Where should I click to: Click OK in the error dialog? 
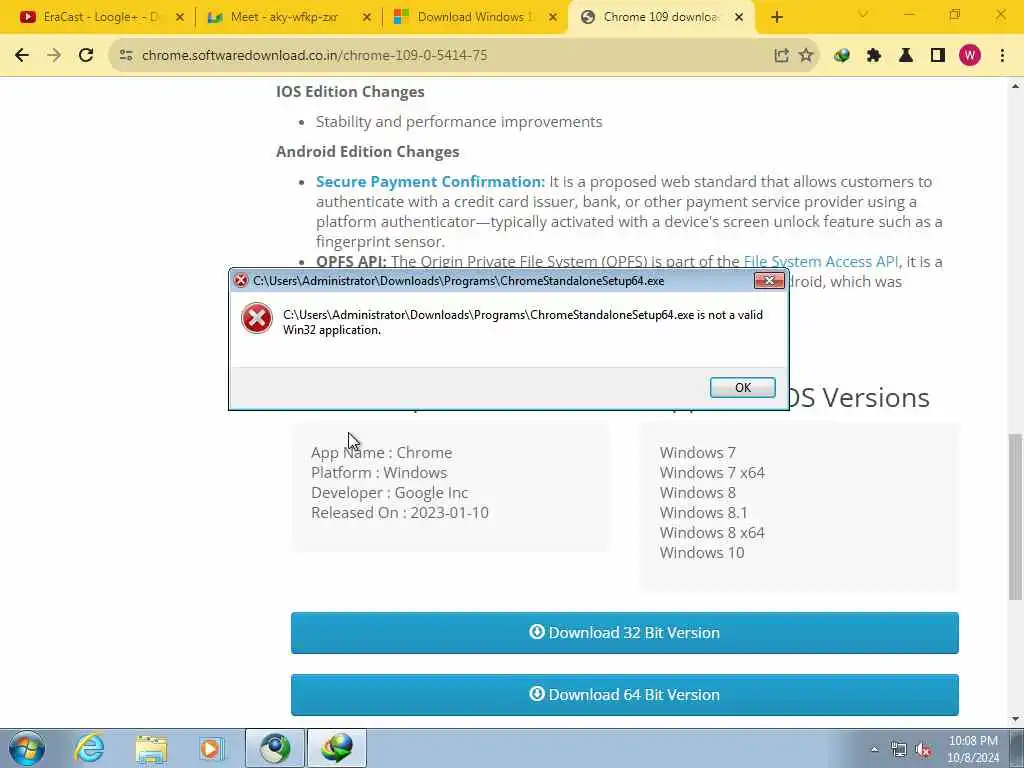(743, 387)
